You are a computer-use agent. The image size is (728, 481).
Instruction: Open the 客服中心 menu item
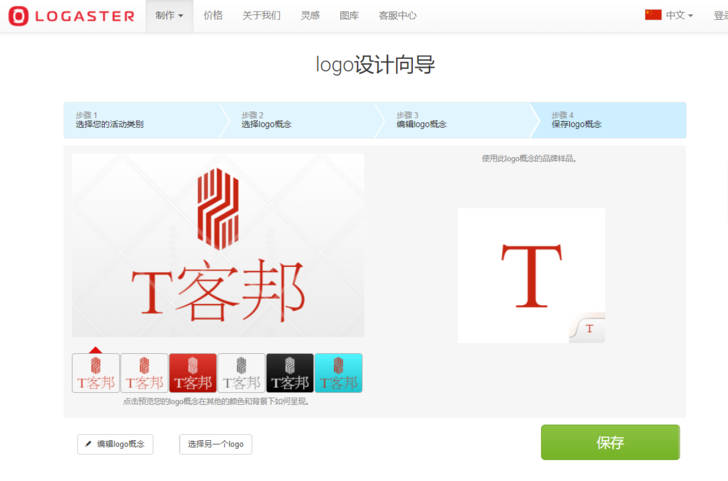pos(397,16)
